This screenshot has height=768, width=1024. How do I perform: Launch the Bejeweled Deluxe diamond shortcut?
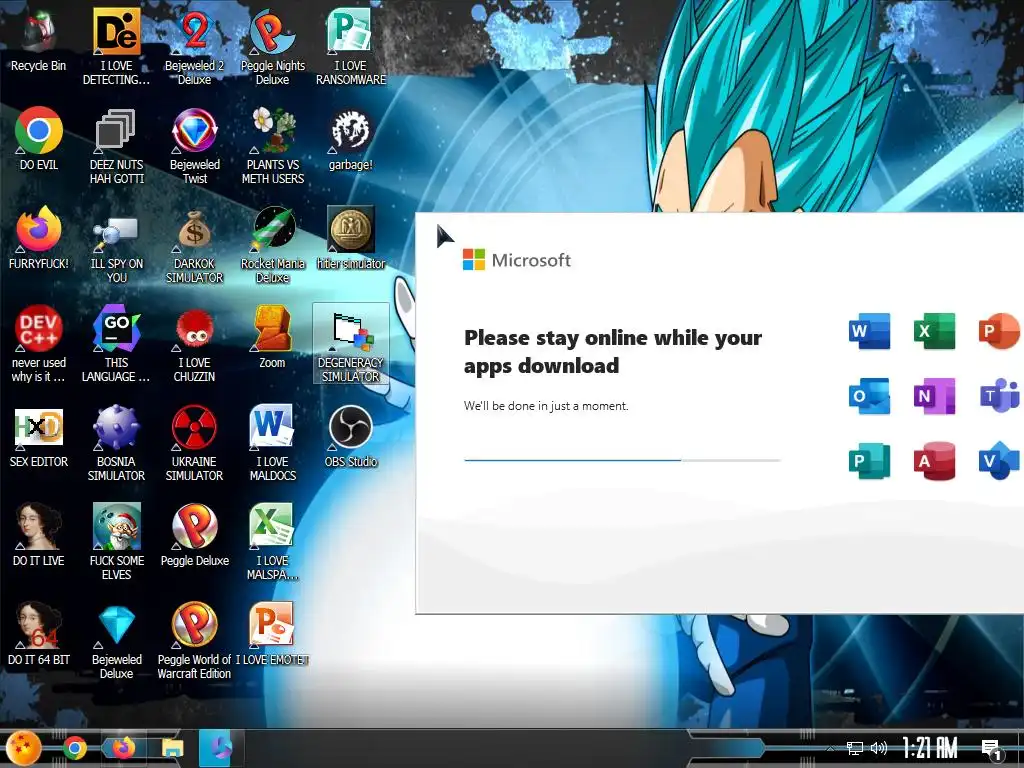[x=116, y=641]
